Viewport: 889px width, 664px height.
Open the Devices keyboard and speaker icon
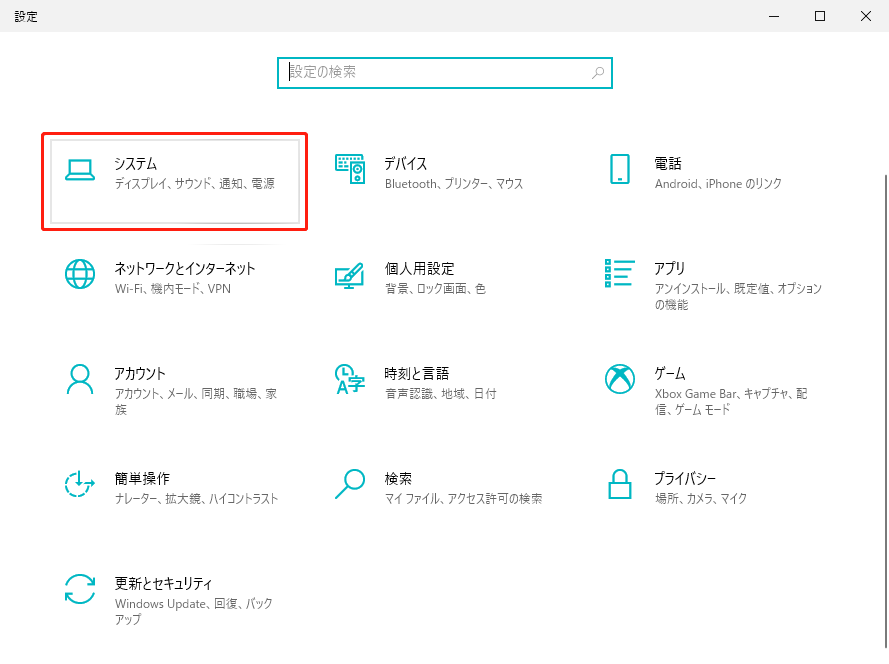pos(350,171)
